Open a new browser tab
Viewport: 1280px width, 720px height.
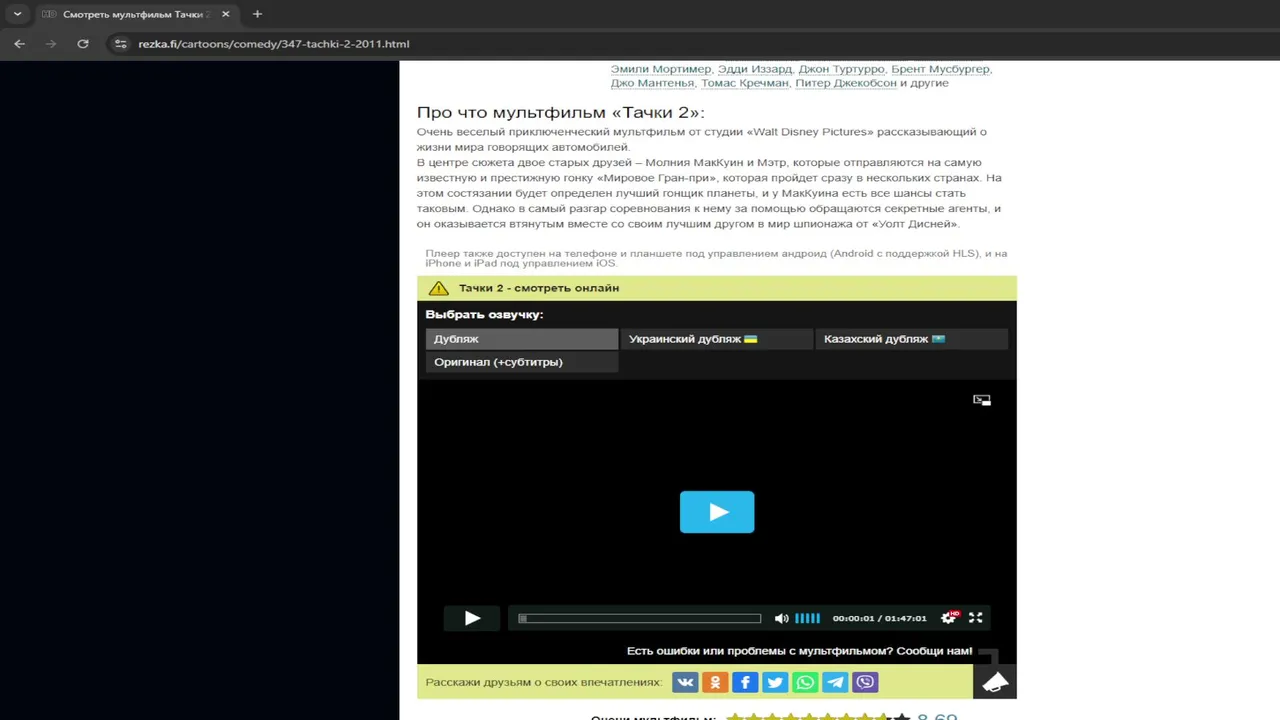(x=257, y=14)
